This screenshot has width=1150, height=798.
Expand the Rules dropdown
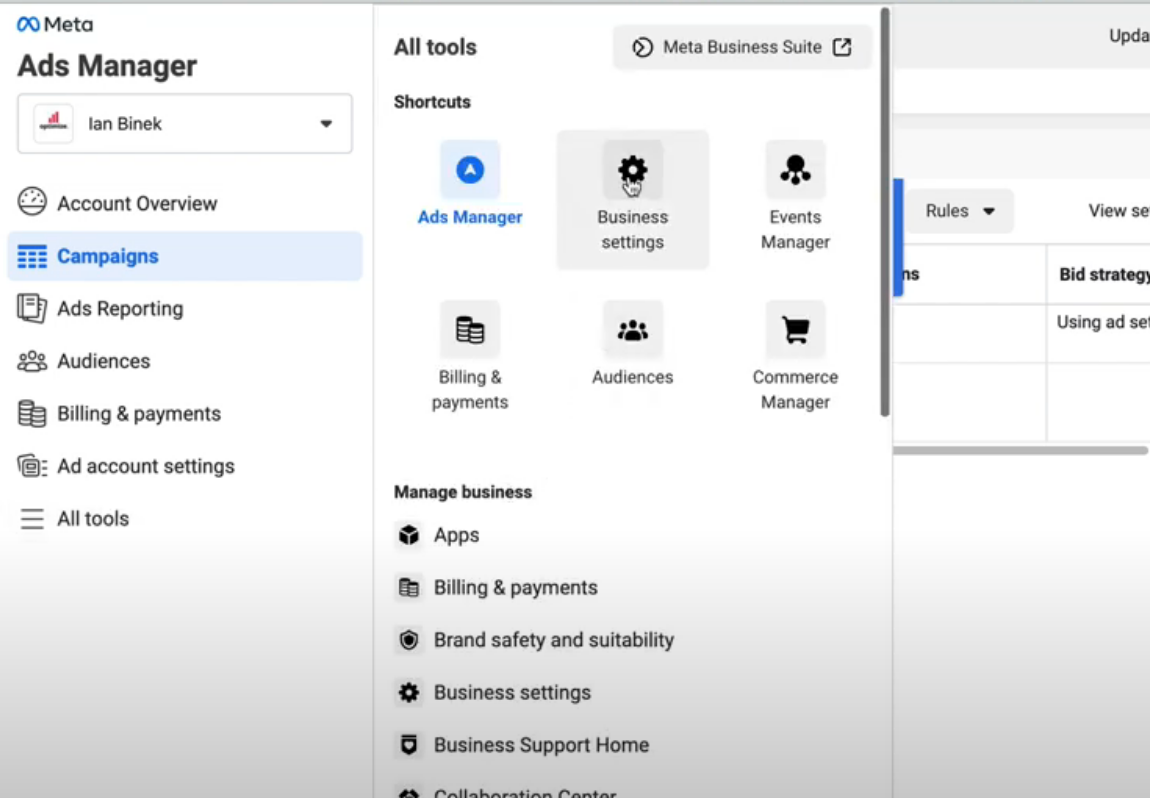pyautogui.click(x=960, y=211)
